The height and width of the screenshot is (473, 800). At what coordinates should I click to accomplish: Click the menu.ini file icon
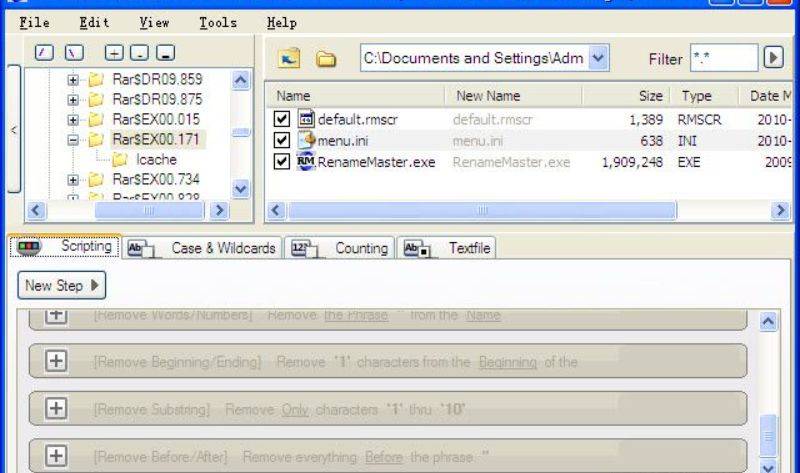306,140
